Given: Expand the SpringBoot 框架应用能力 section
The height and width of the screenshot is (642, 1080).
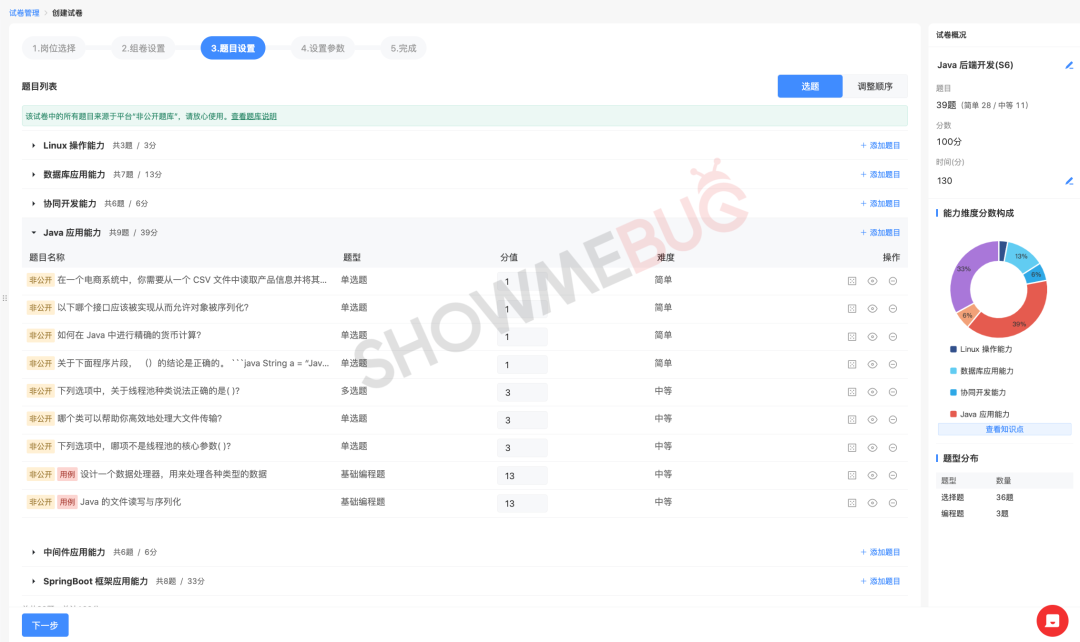Looking at the screenshot, I should click(x=33, y=581).
